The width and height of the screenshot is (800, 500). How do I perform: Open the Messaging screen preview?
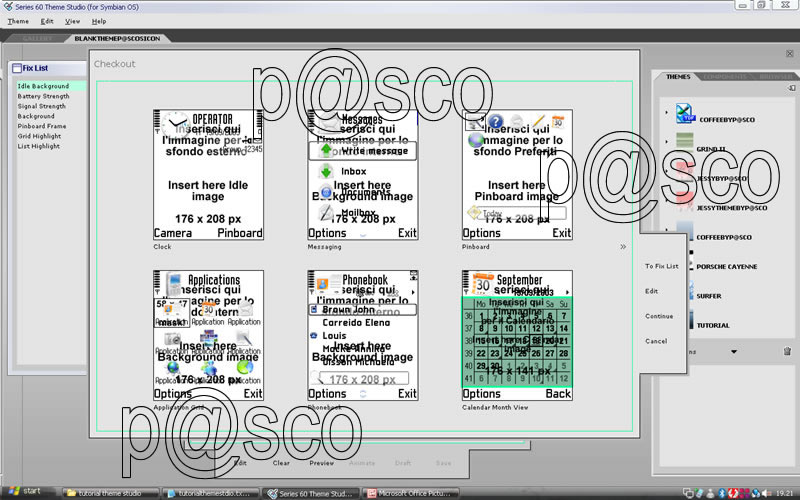tap(363, 174)
